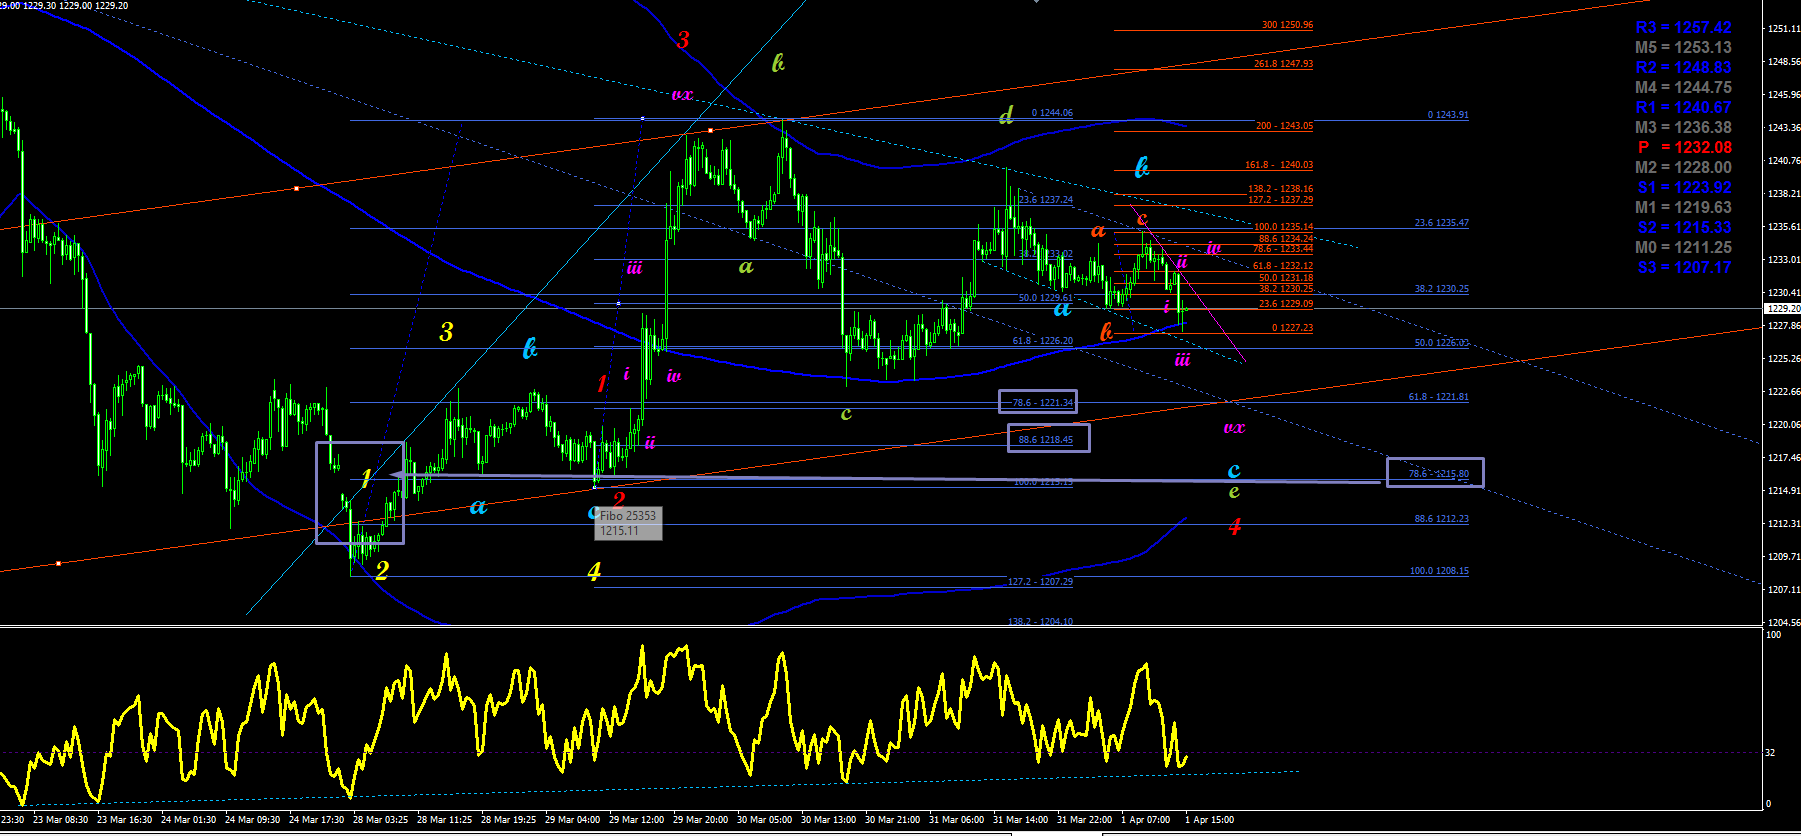
Task: Click the green wave label d
Action: click(1006, 116)
